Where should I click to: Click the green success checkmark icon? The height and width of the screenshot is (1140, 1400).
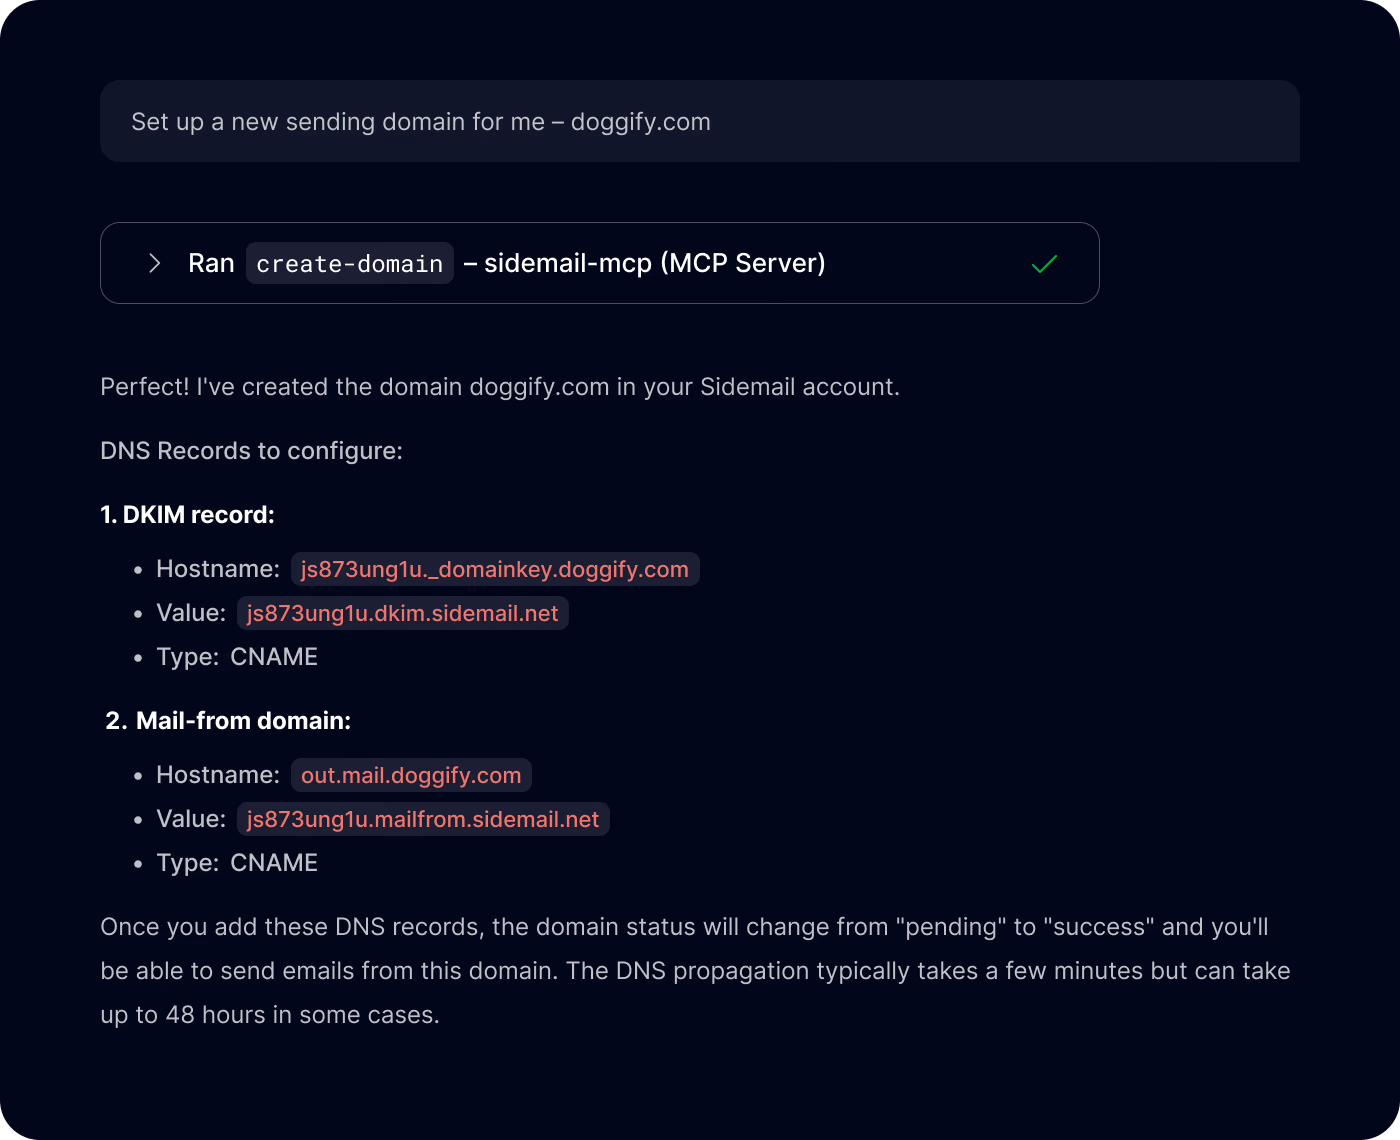click(x=1044, y=263)
